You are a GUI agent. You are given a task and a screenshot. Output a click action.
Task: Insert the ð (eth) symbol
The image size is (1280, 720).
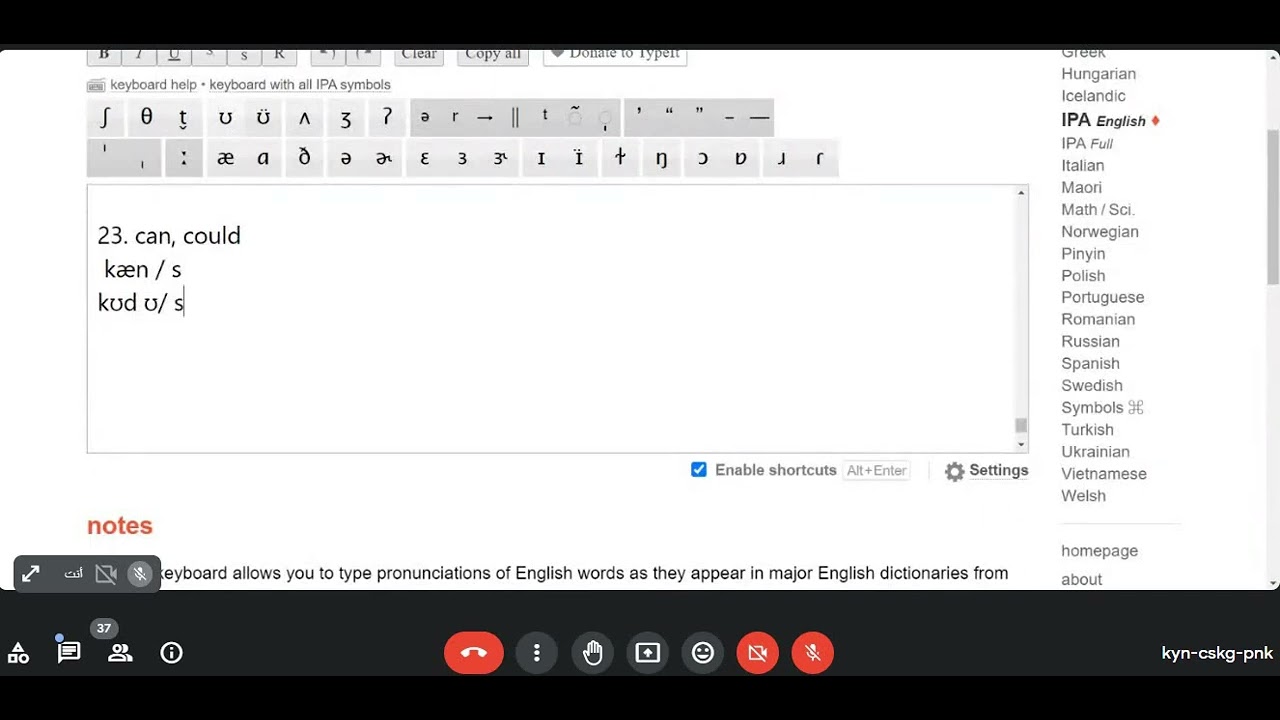(304, 158)
